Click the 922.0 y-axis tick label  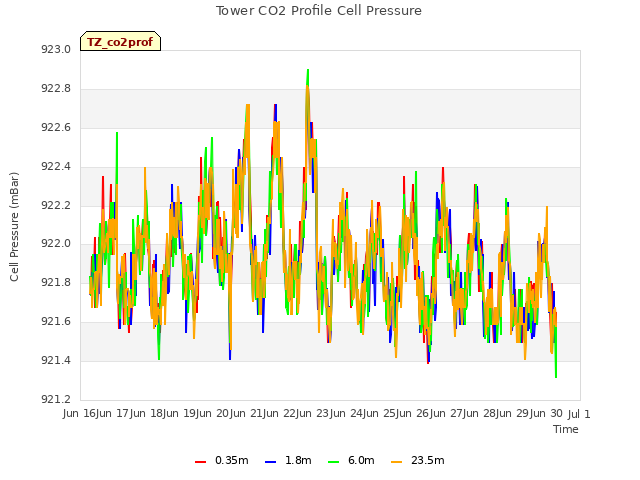point(56,244)
